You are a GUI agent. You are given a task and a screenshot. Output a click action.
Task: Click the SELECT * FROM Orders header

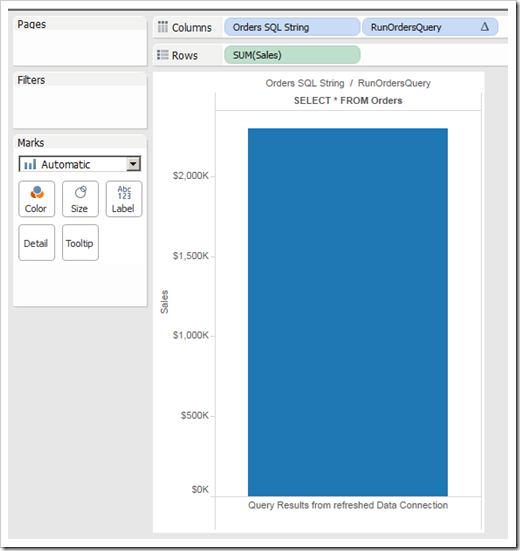(348, 101)
